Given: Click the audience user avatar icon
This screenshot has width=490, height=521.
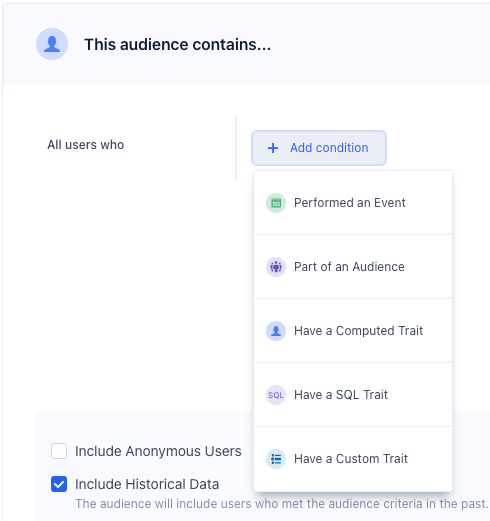Looking at the screenshot, I should 52,44.
